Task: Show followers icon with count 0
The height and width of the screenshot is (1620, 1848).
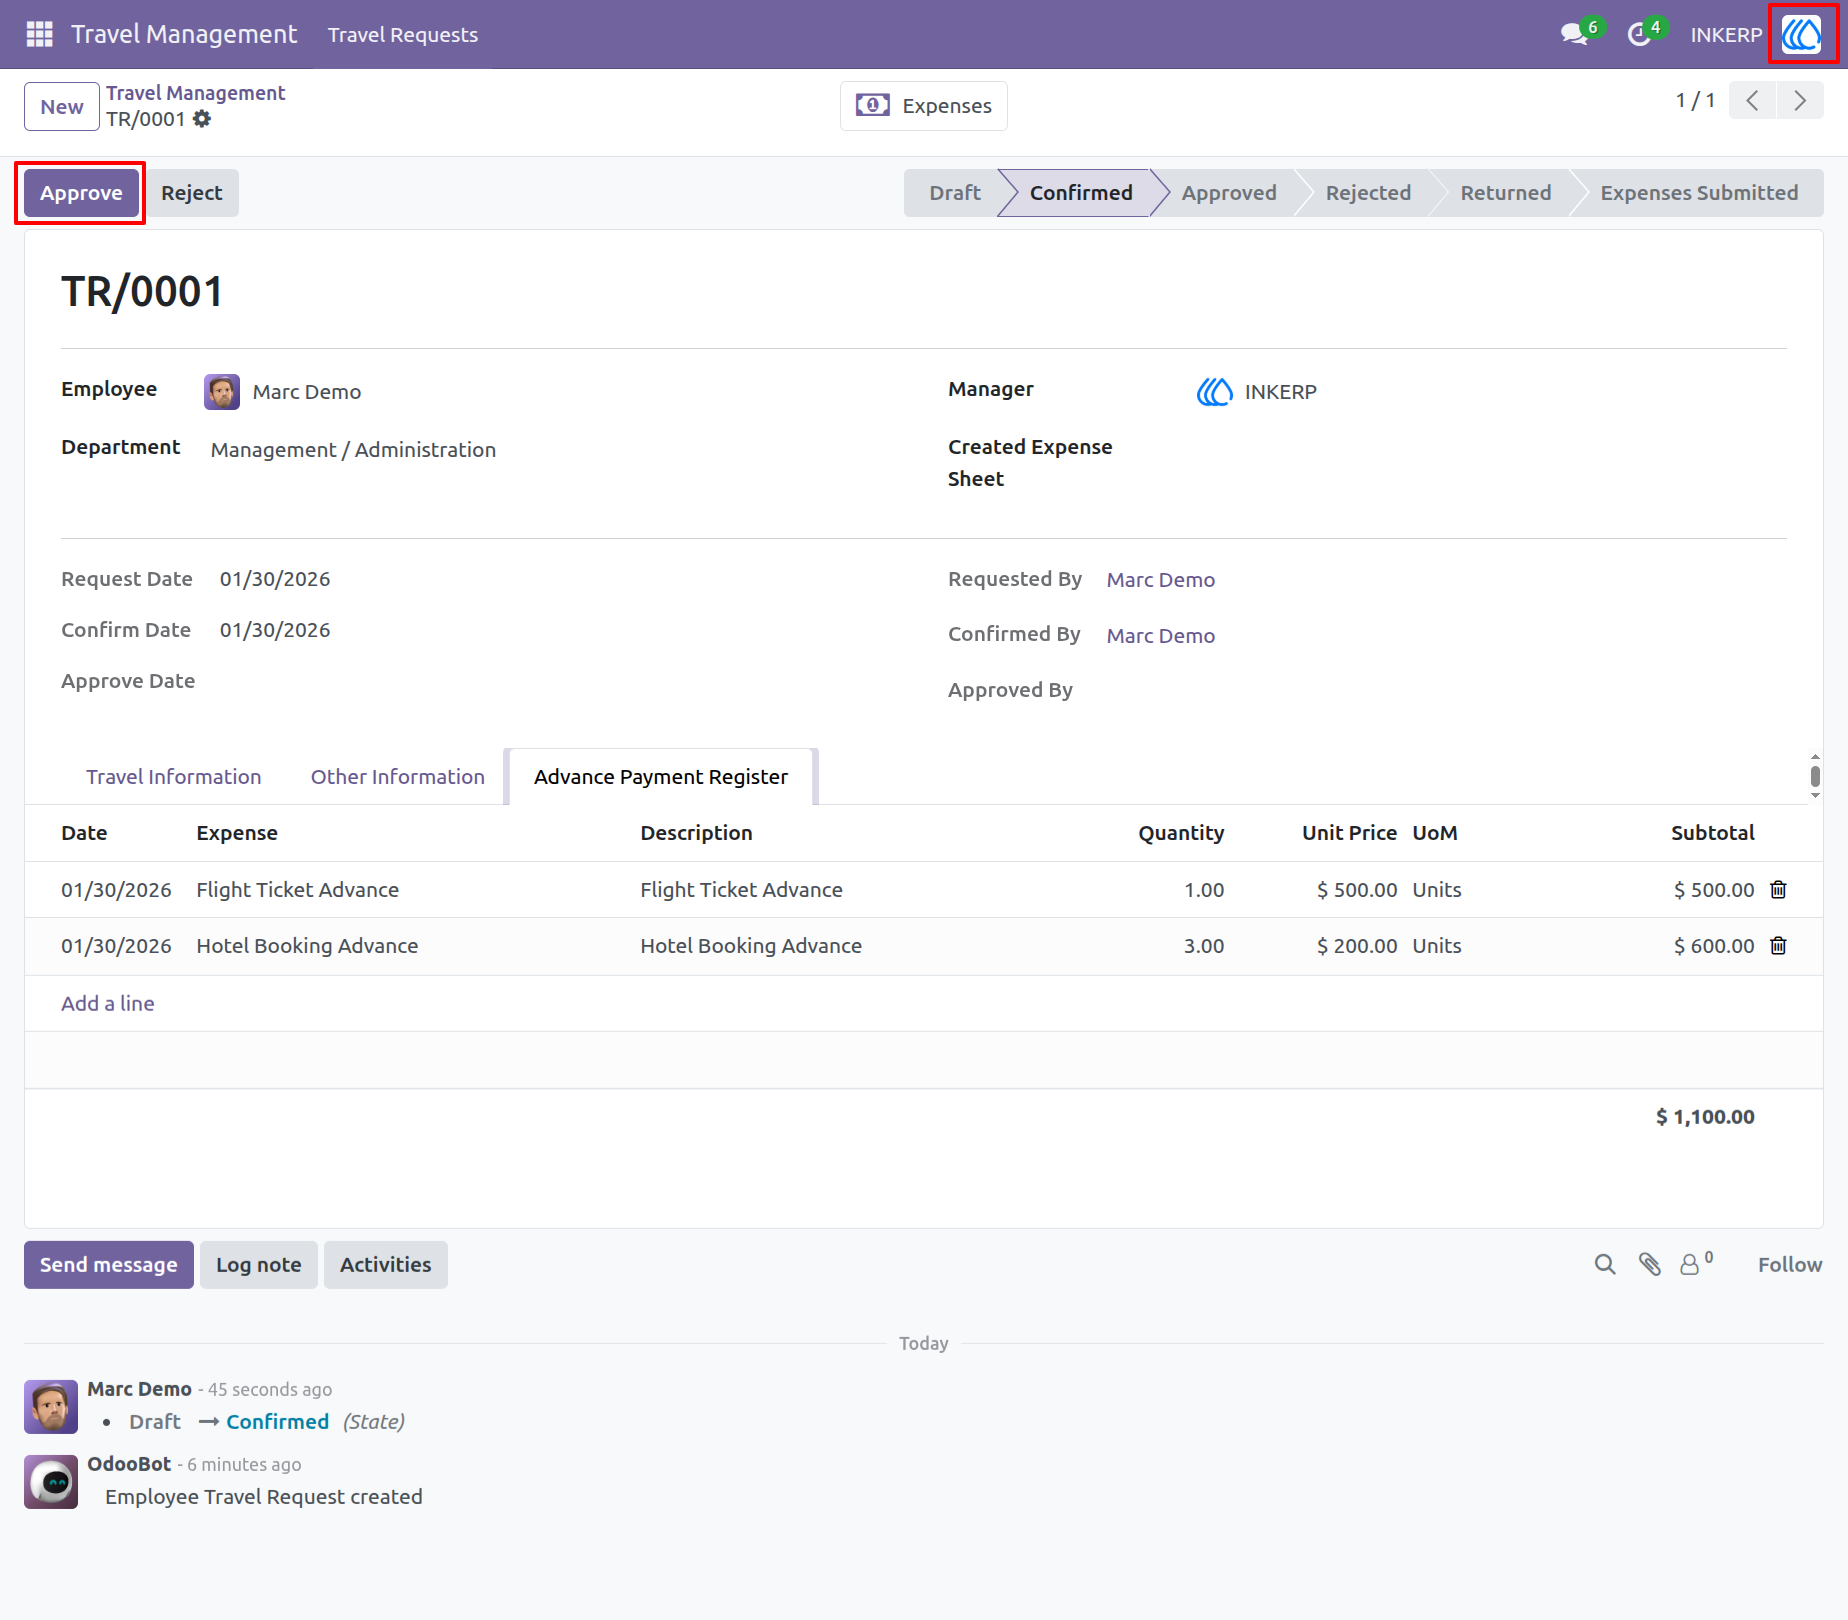Action: [1696, 1264]
